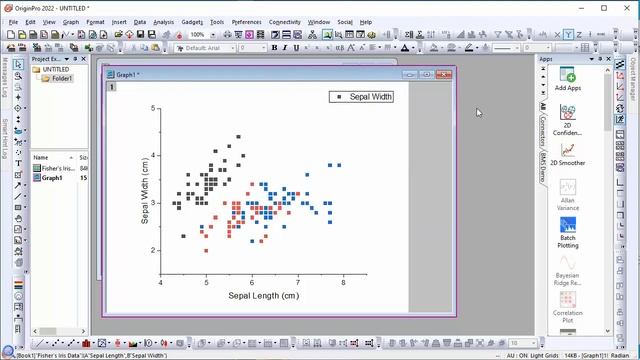
Task: Click the Save Project disk icon
Action: [140, 35]
